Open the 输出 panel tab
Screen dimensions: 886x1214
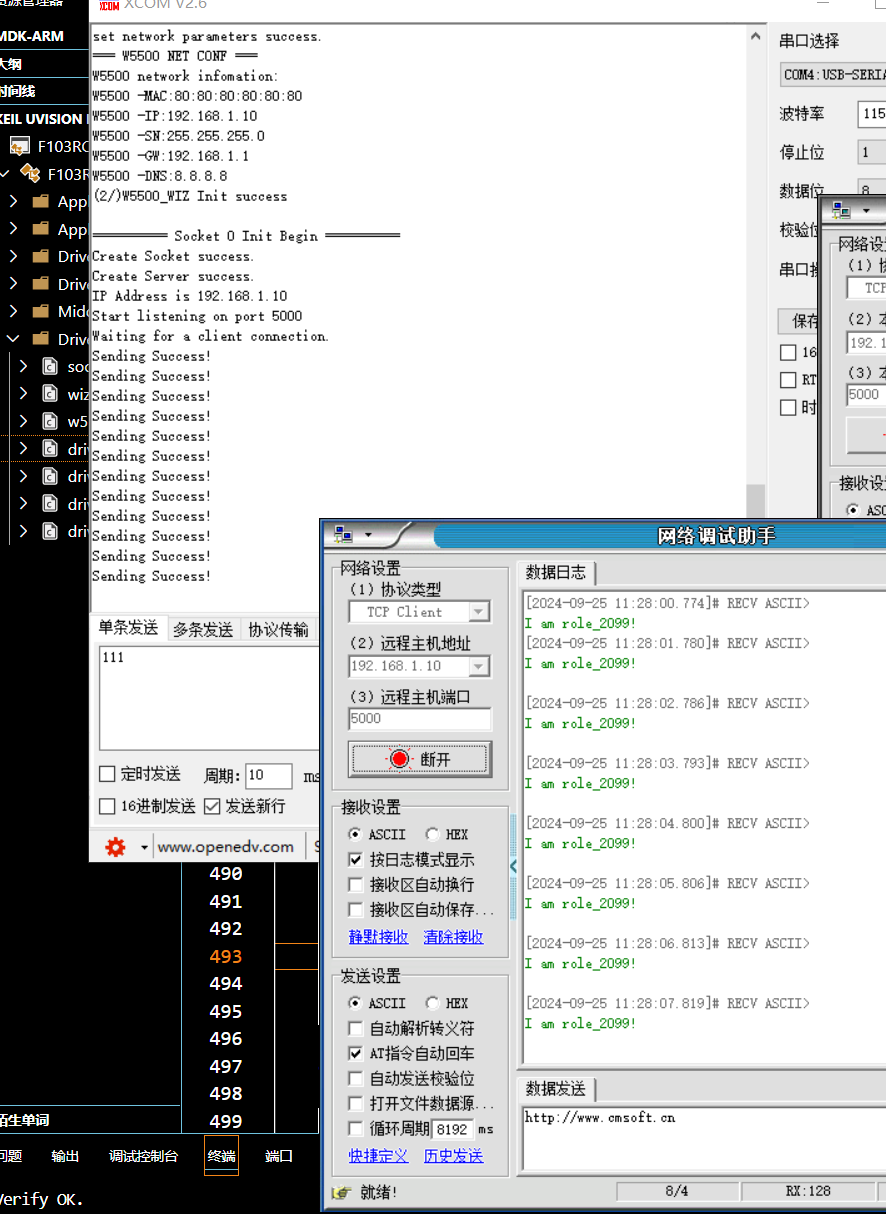pyautogui.click(x=65, y=1156)
